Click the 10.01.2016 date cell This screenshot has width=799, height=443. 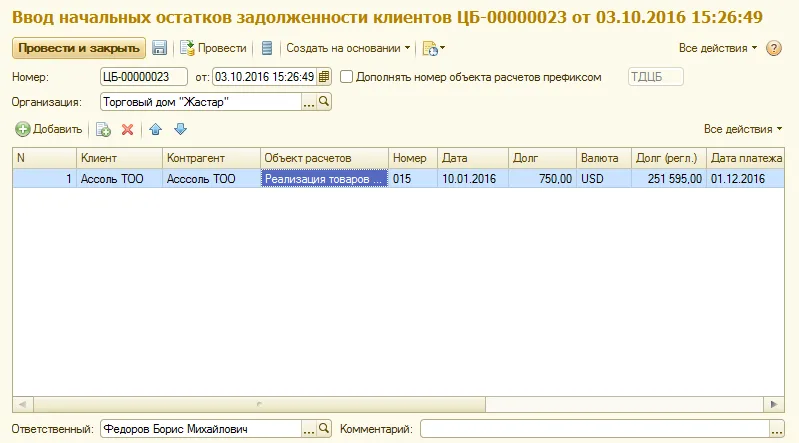[x=472, y=179]
